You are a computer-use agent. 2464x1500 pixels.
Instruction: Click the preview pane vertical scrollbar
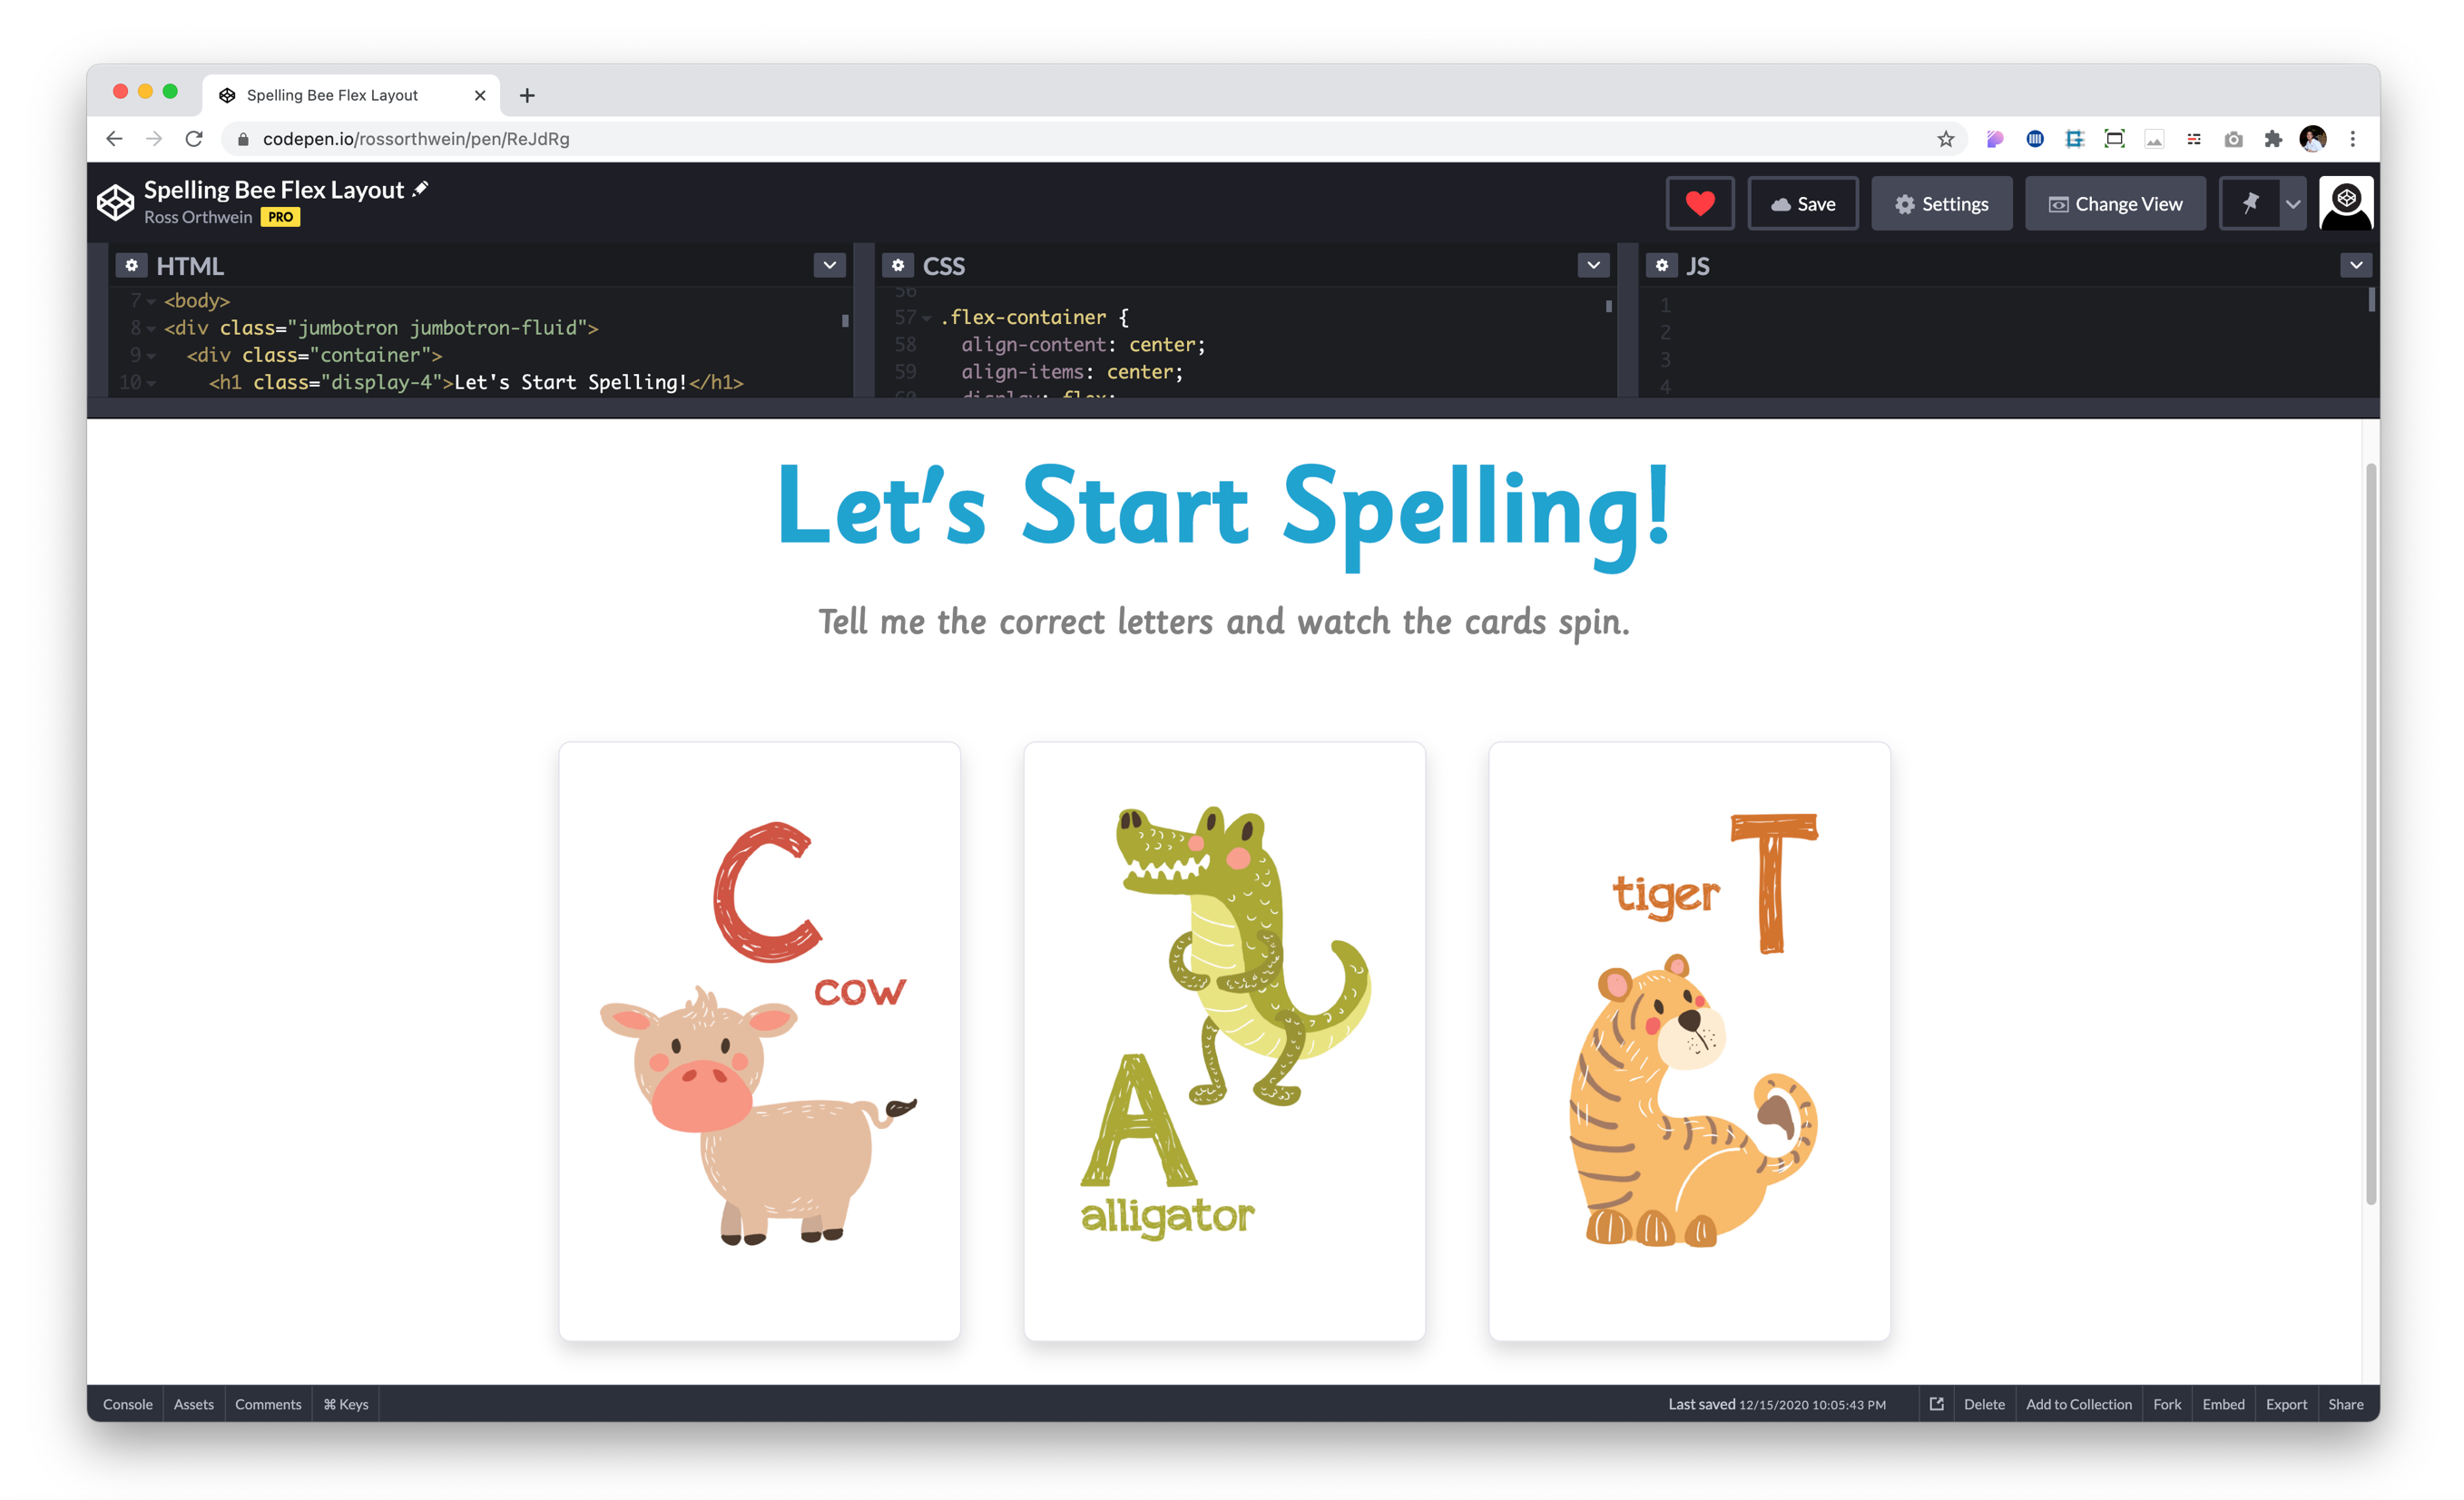point(2370,834)
